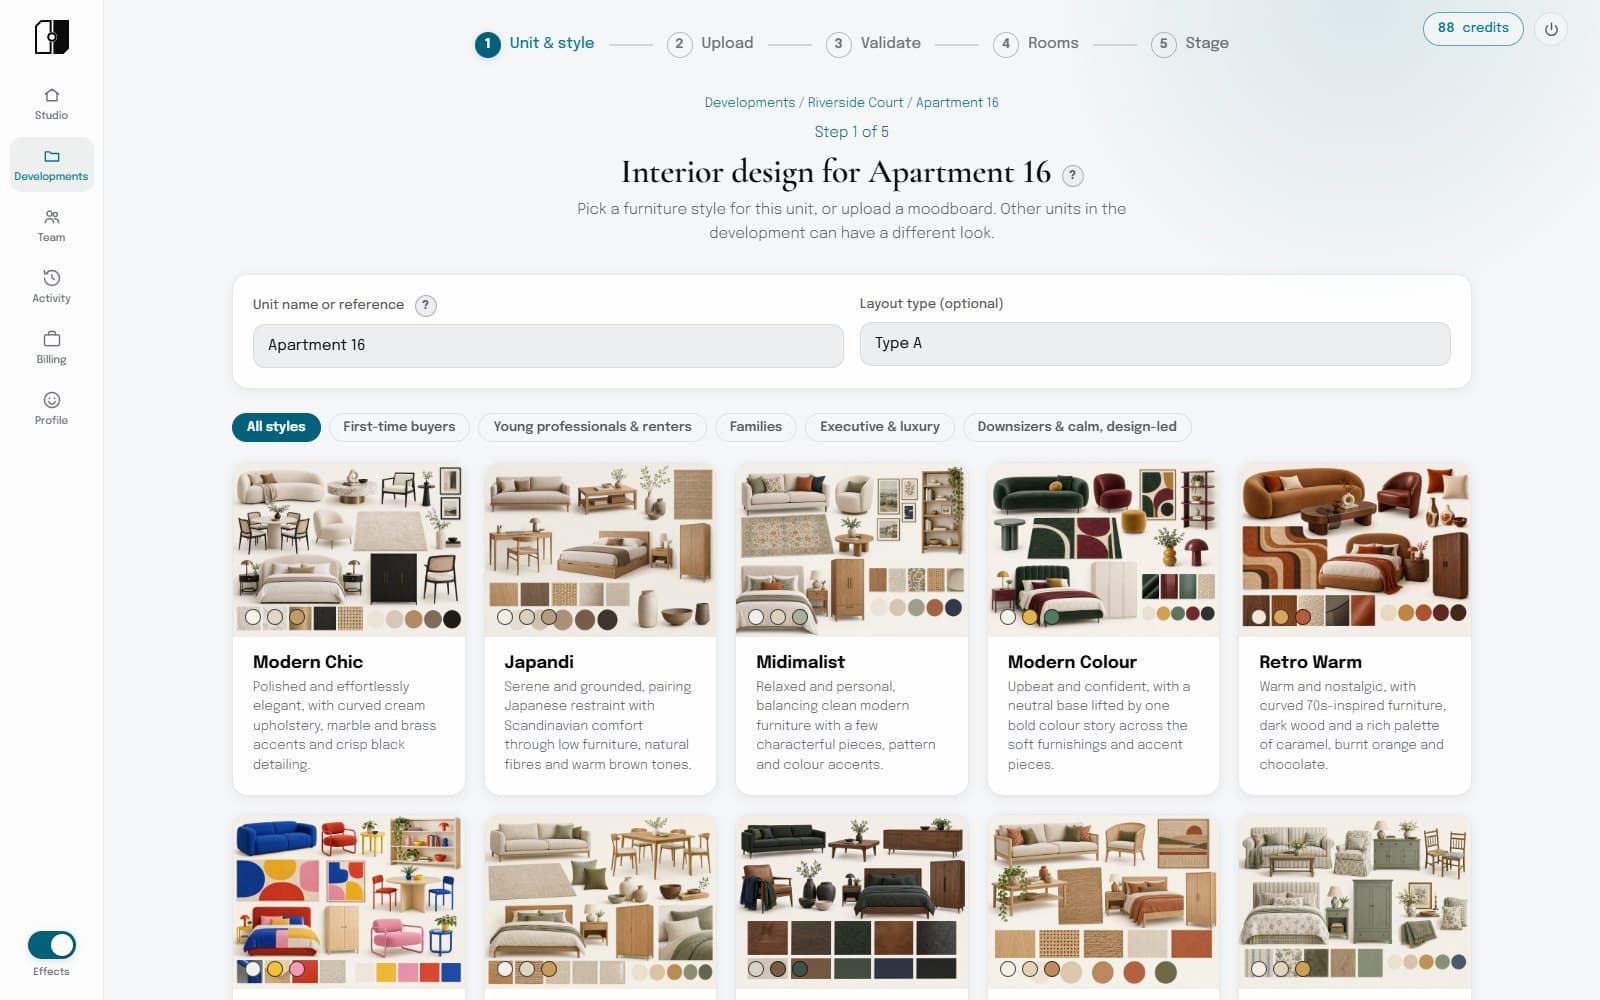Open the Profile page
The image size is (1600, 1000).
point(51,408)
